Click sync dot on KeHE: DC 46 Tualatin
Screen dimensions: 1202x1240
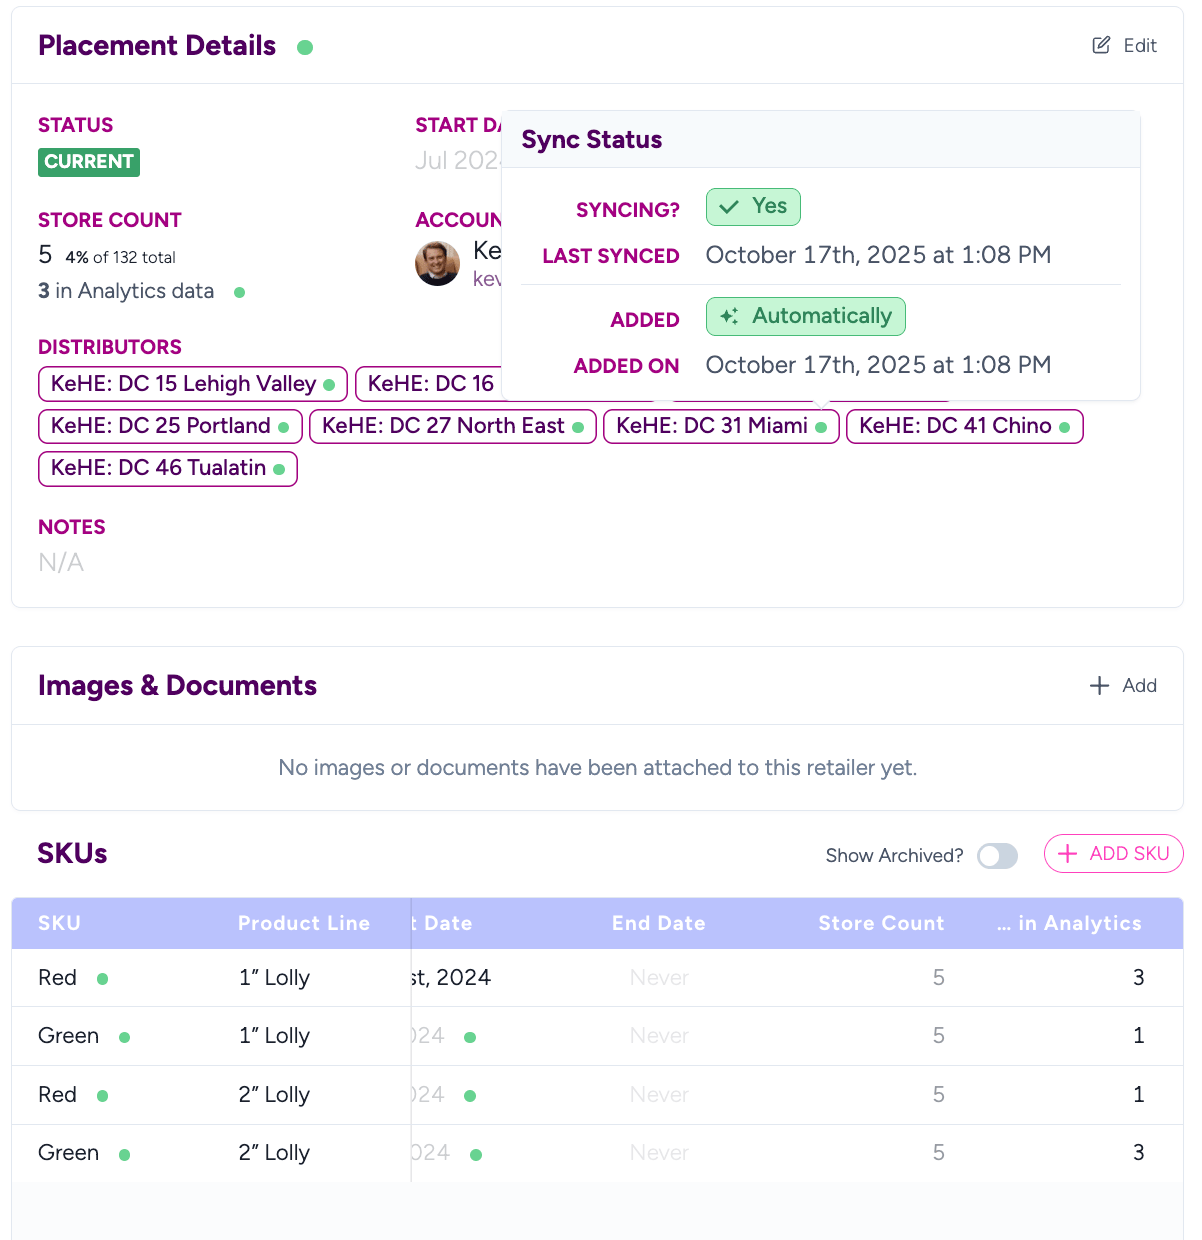click(x=279, y=469)
